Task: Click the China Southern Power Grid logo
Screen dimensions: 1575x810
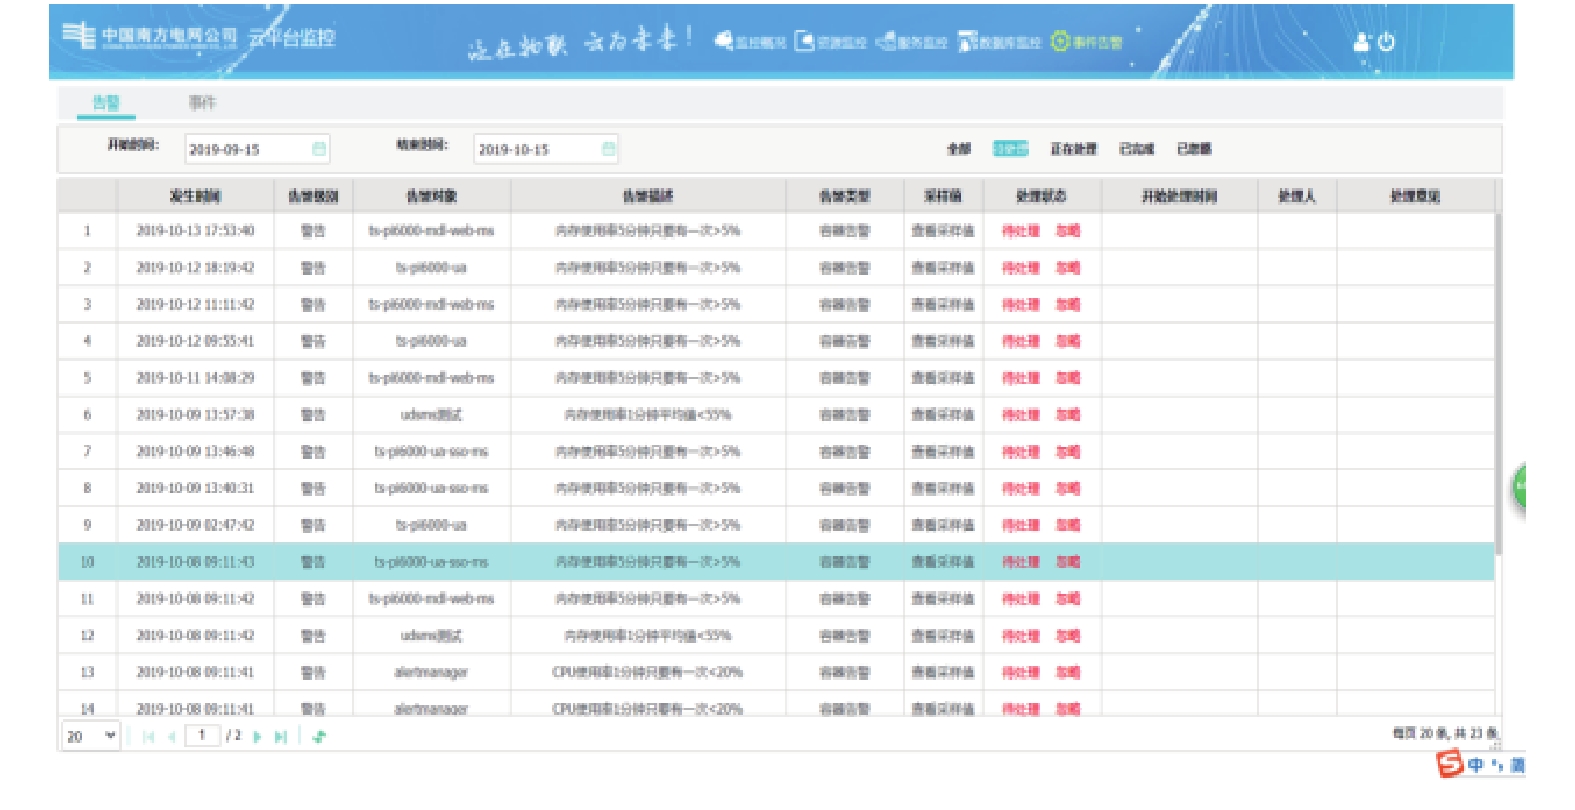Action: pos(151,36)
